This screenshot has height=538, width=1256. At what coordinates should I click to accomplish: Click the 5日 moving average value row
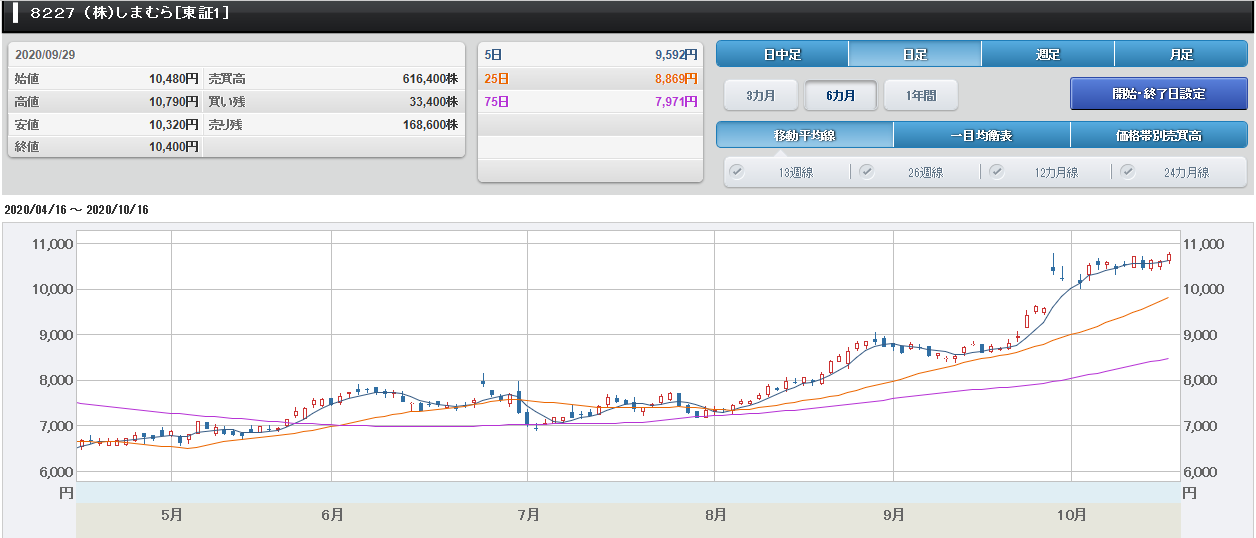point(590,55)
